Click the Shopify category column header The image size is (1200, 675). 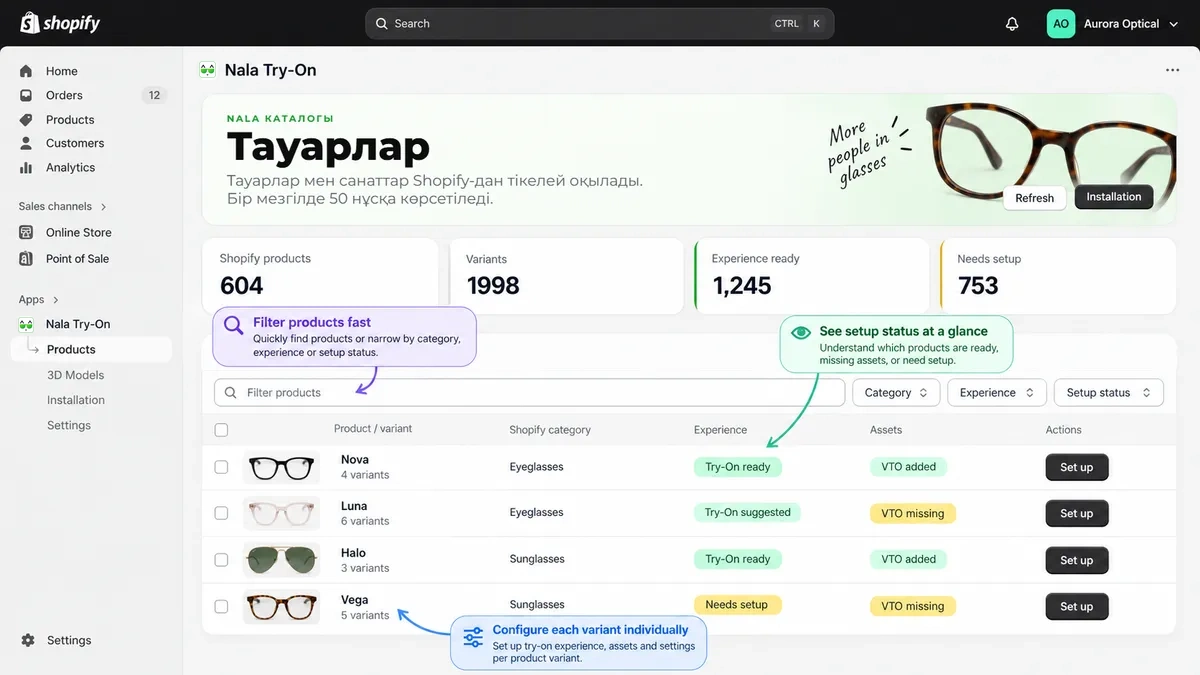coord(550,430)
